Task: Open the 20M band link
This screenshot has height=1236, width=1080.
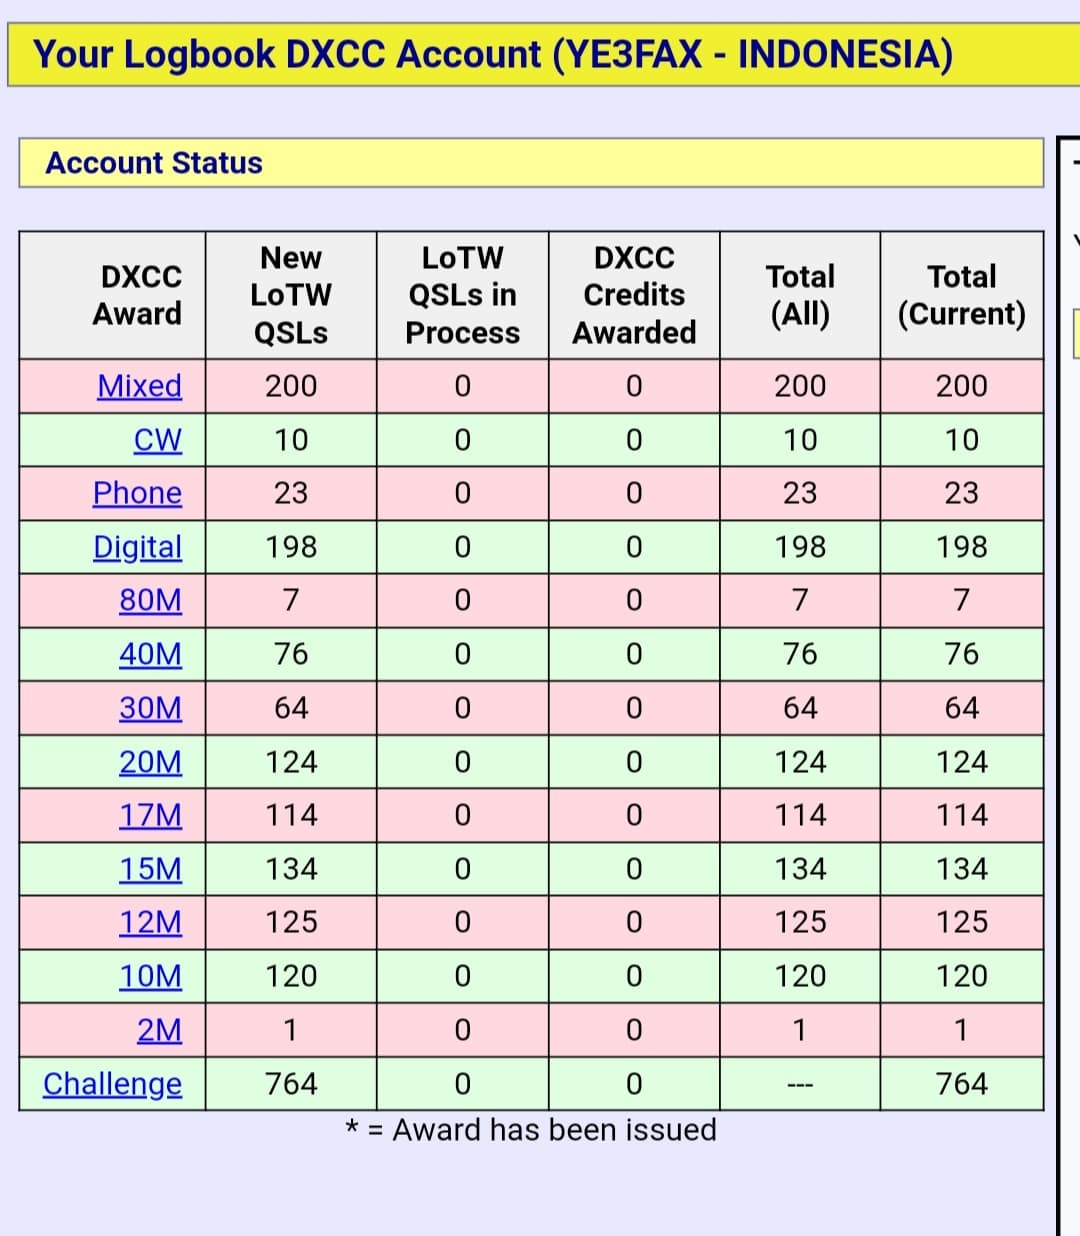Action: [150, 762]
